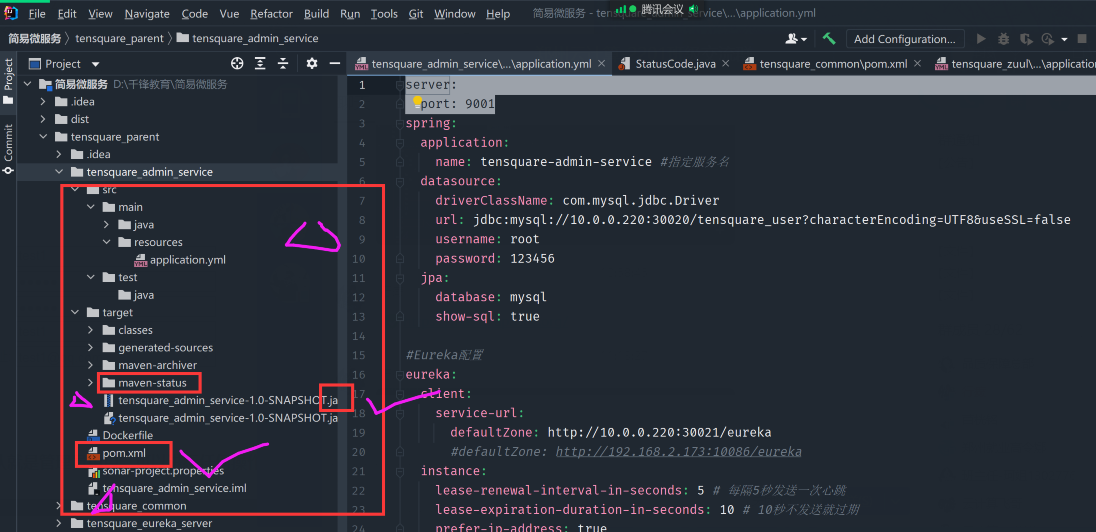Click line number 12 in the gutter
Screen dimensions: 1096x532
(359, 297)
